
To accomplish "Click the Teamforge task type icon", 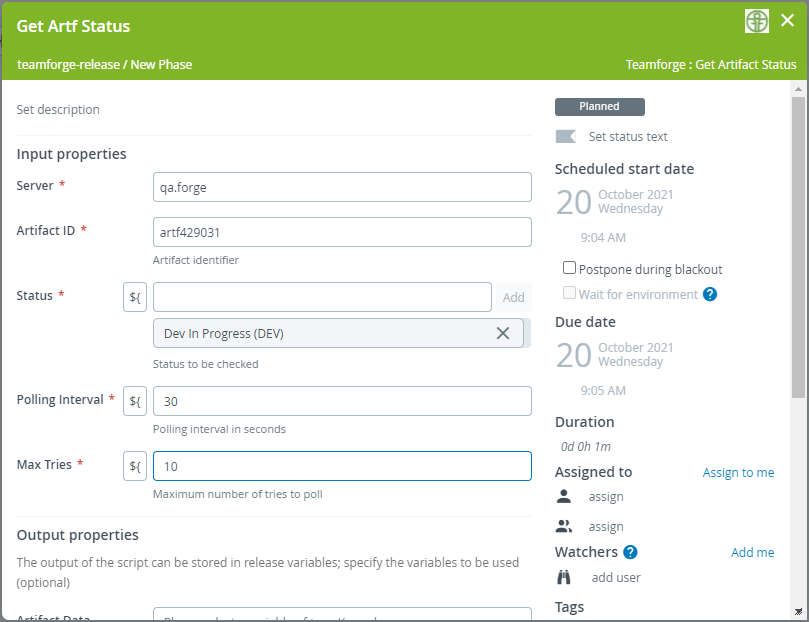I will pos(757,22).
